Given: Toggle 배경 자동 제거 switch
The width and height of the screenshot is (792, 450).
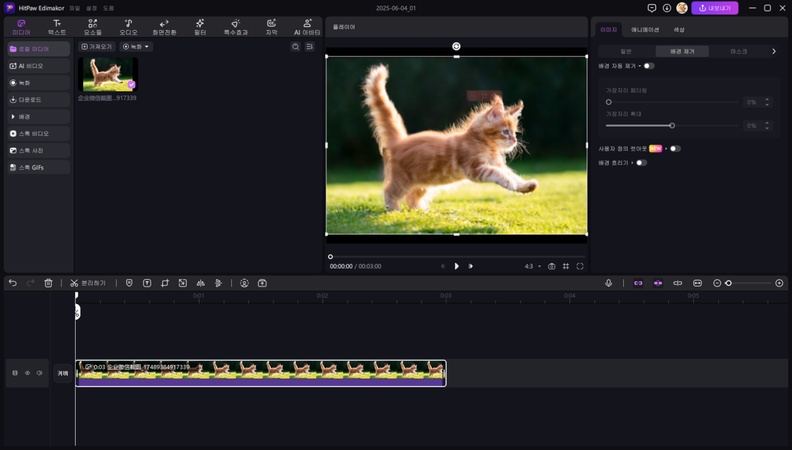Looking at the screenshot, I should click(x=648, y=66).
